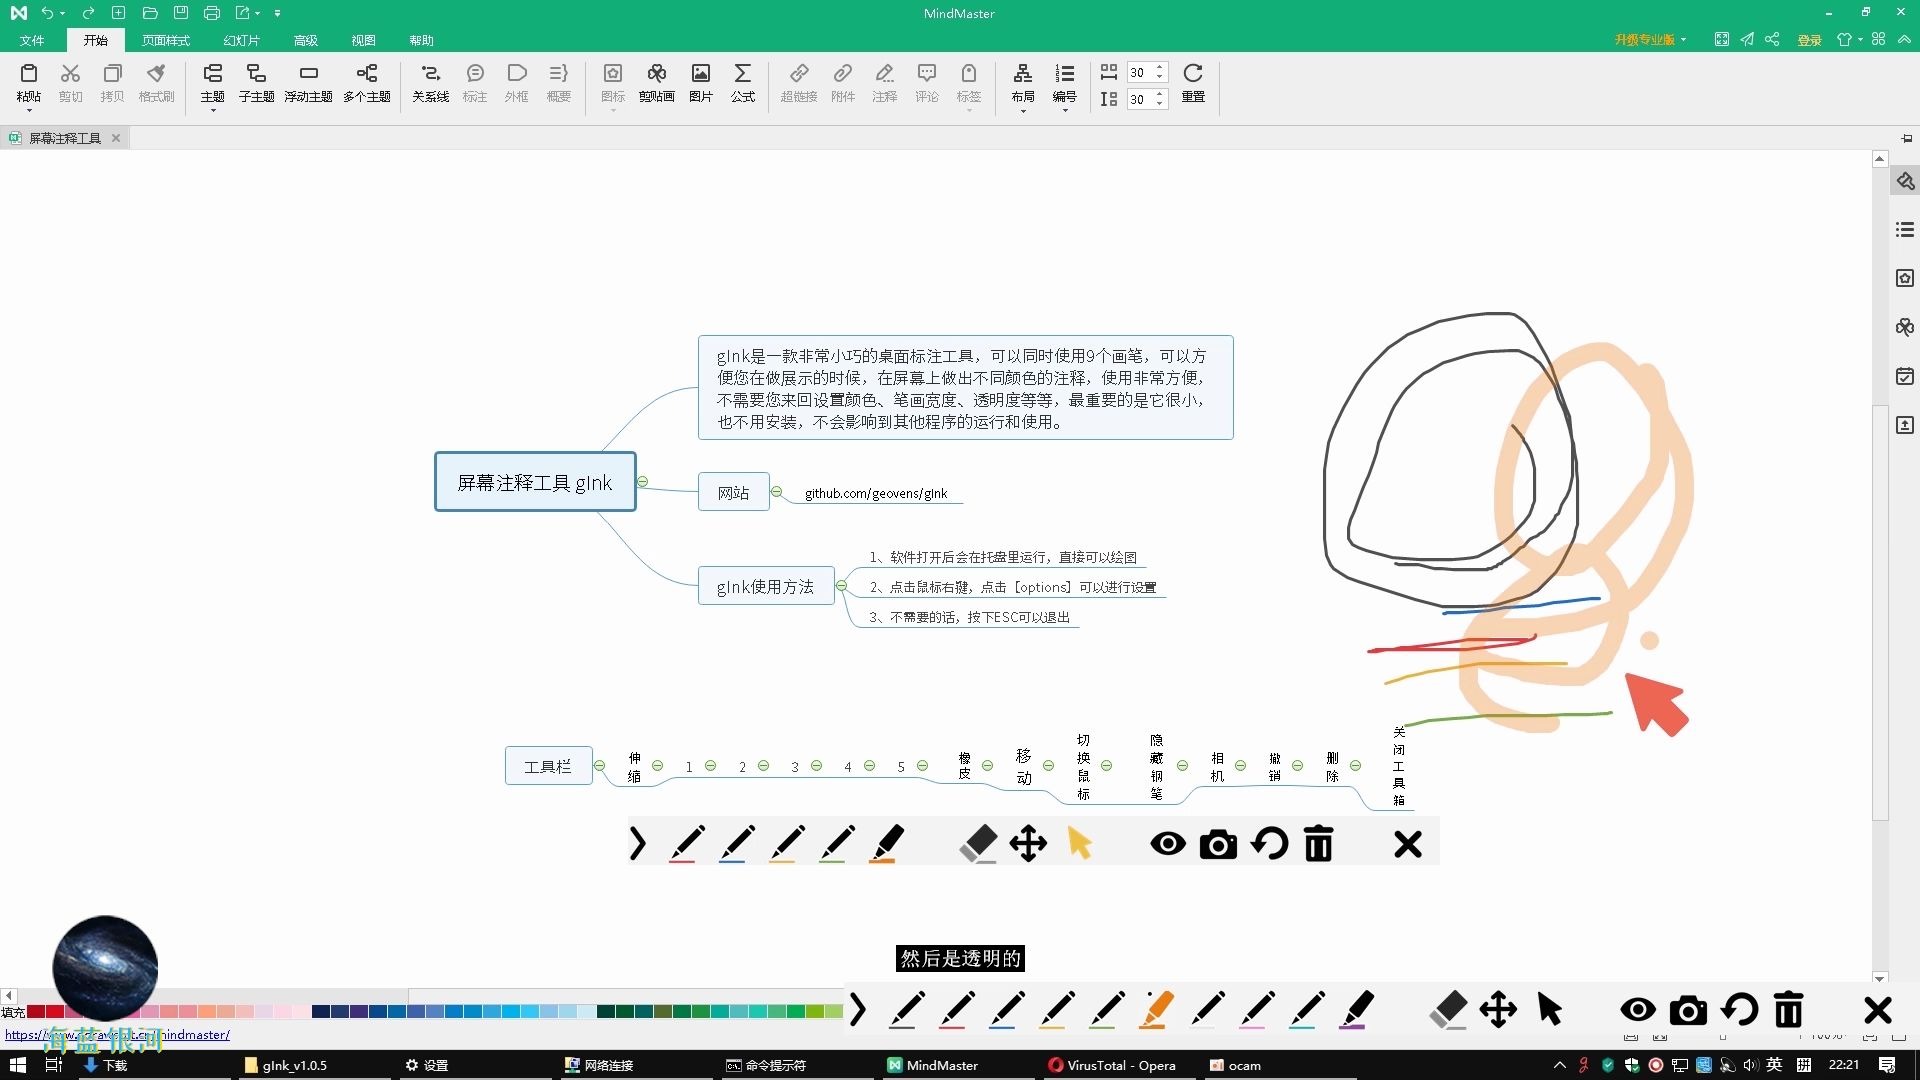Pick the dark green swatch in fill palette
The width and height of the screenshot is (1920, 1080).
pos(606,1012)
